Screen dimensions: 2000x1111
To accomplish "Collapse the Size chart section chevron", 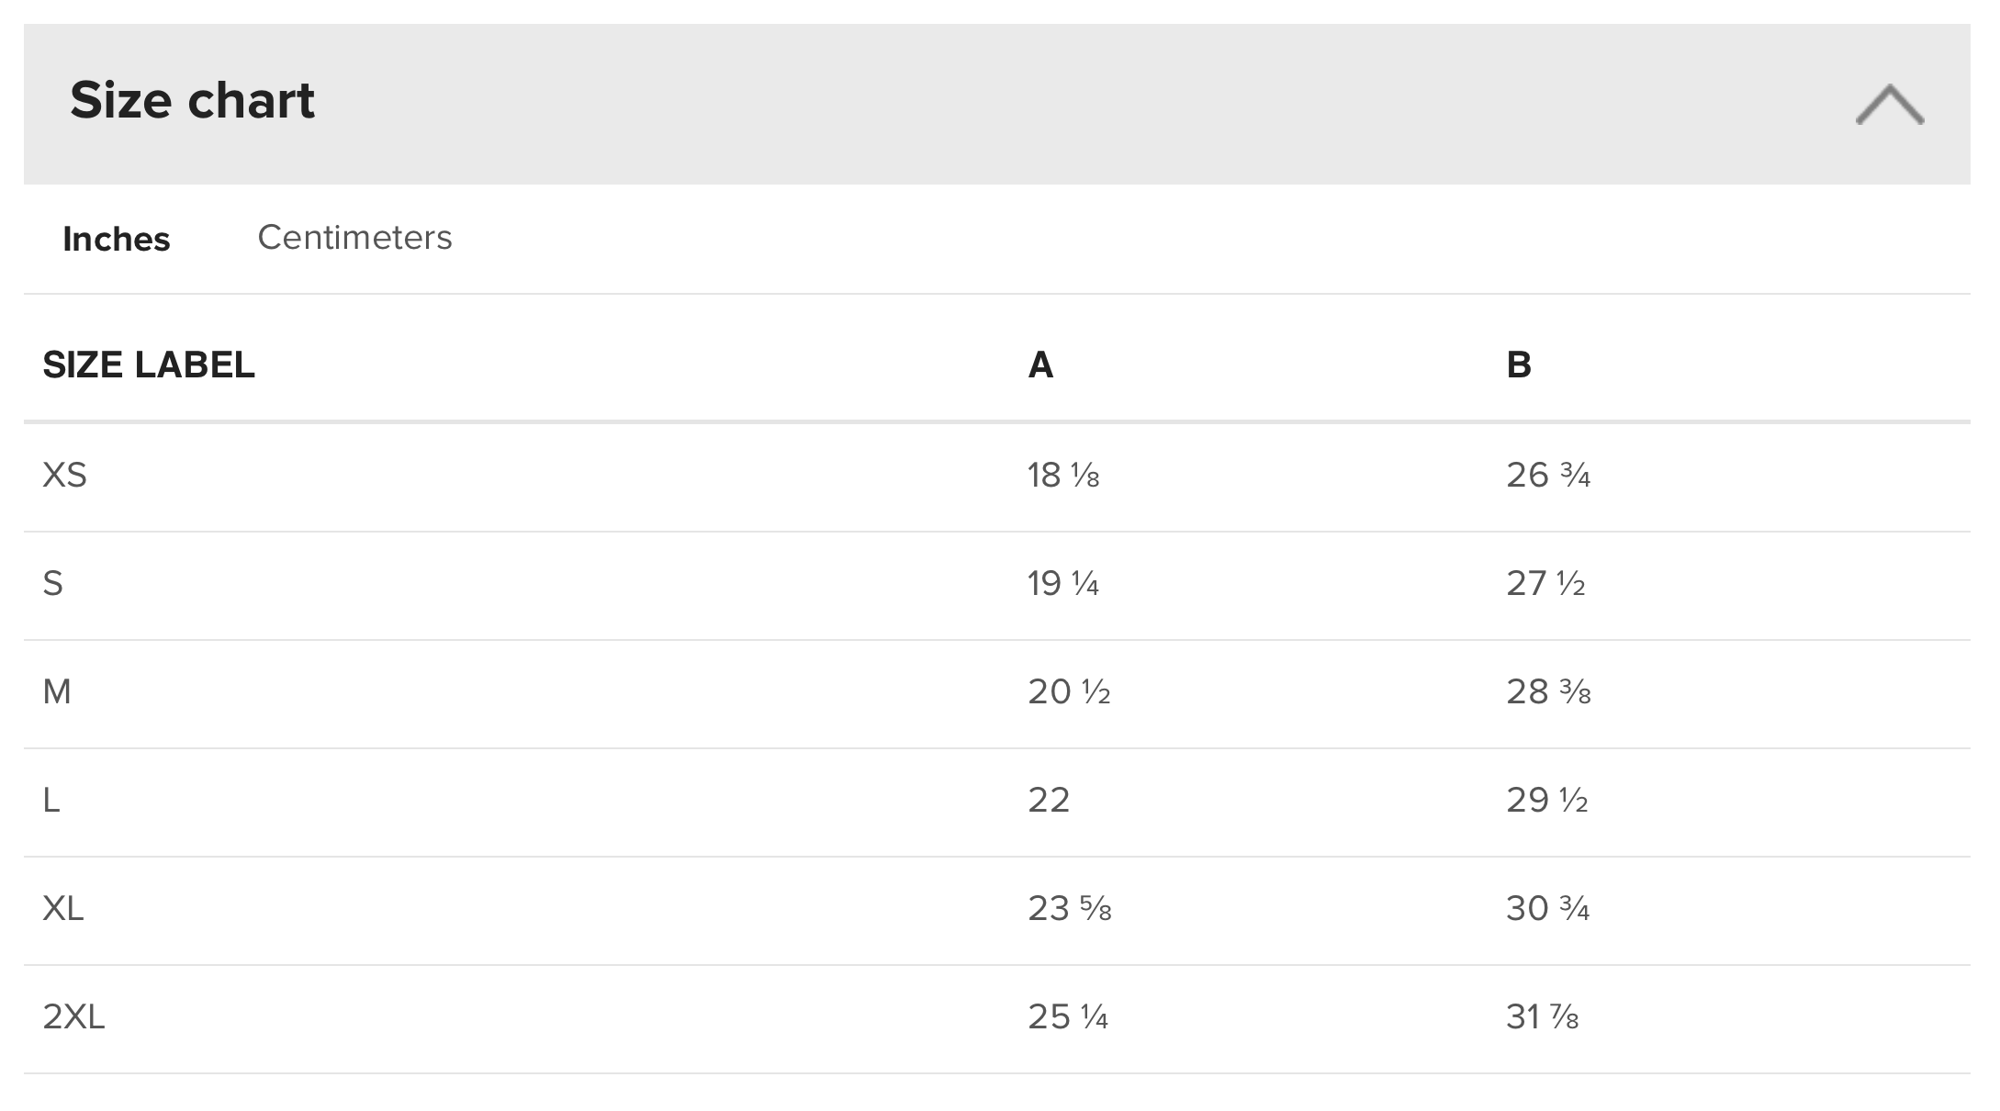I will [x=1889, y=104].
